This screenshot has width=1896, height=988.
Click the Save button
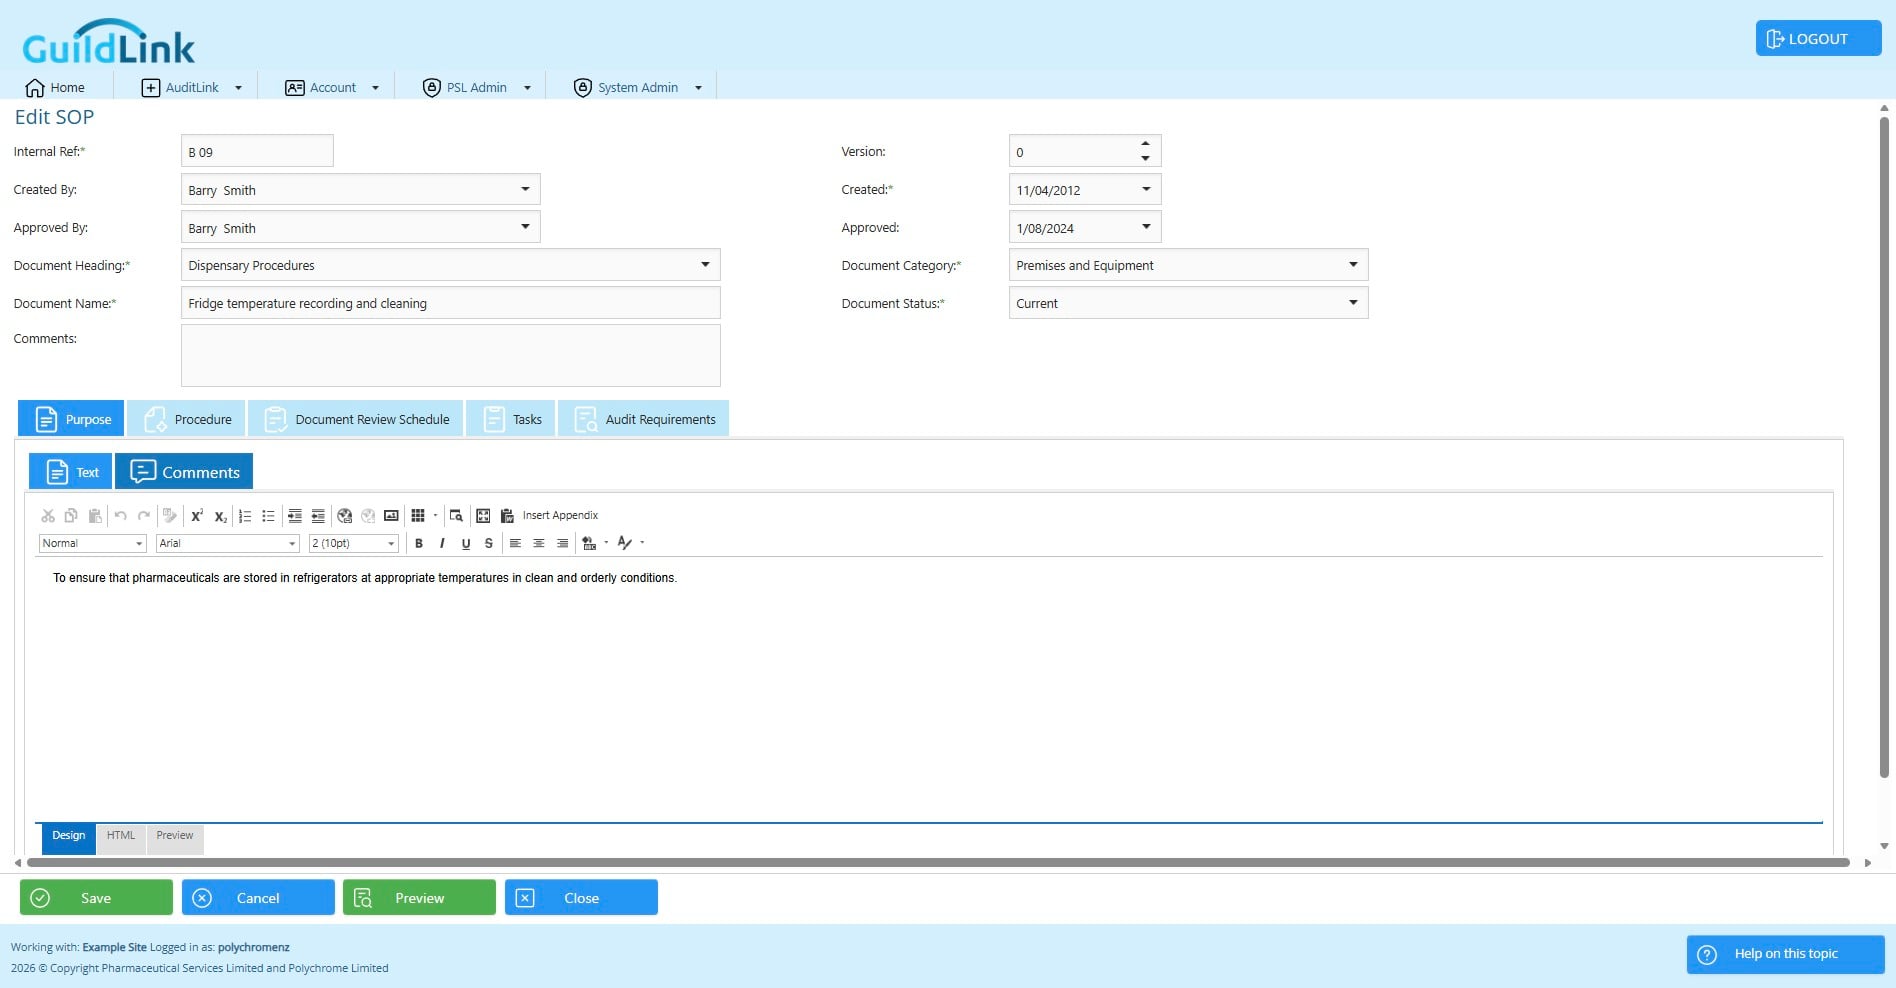96,898
